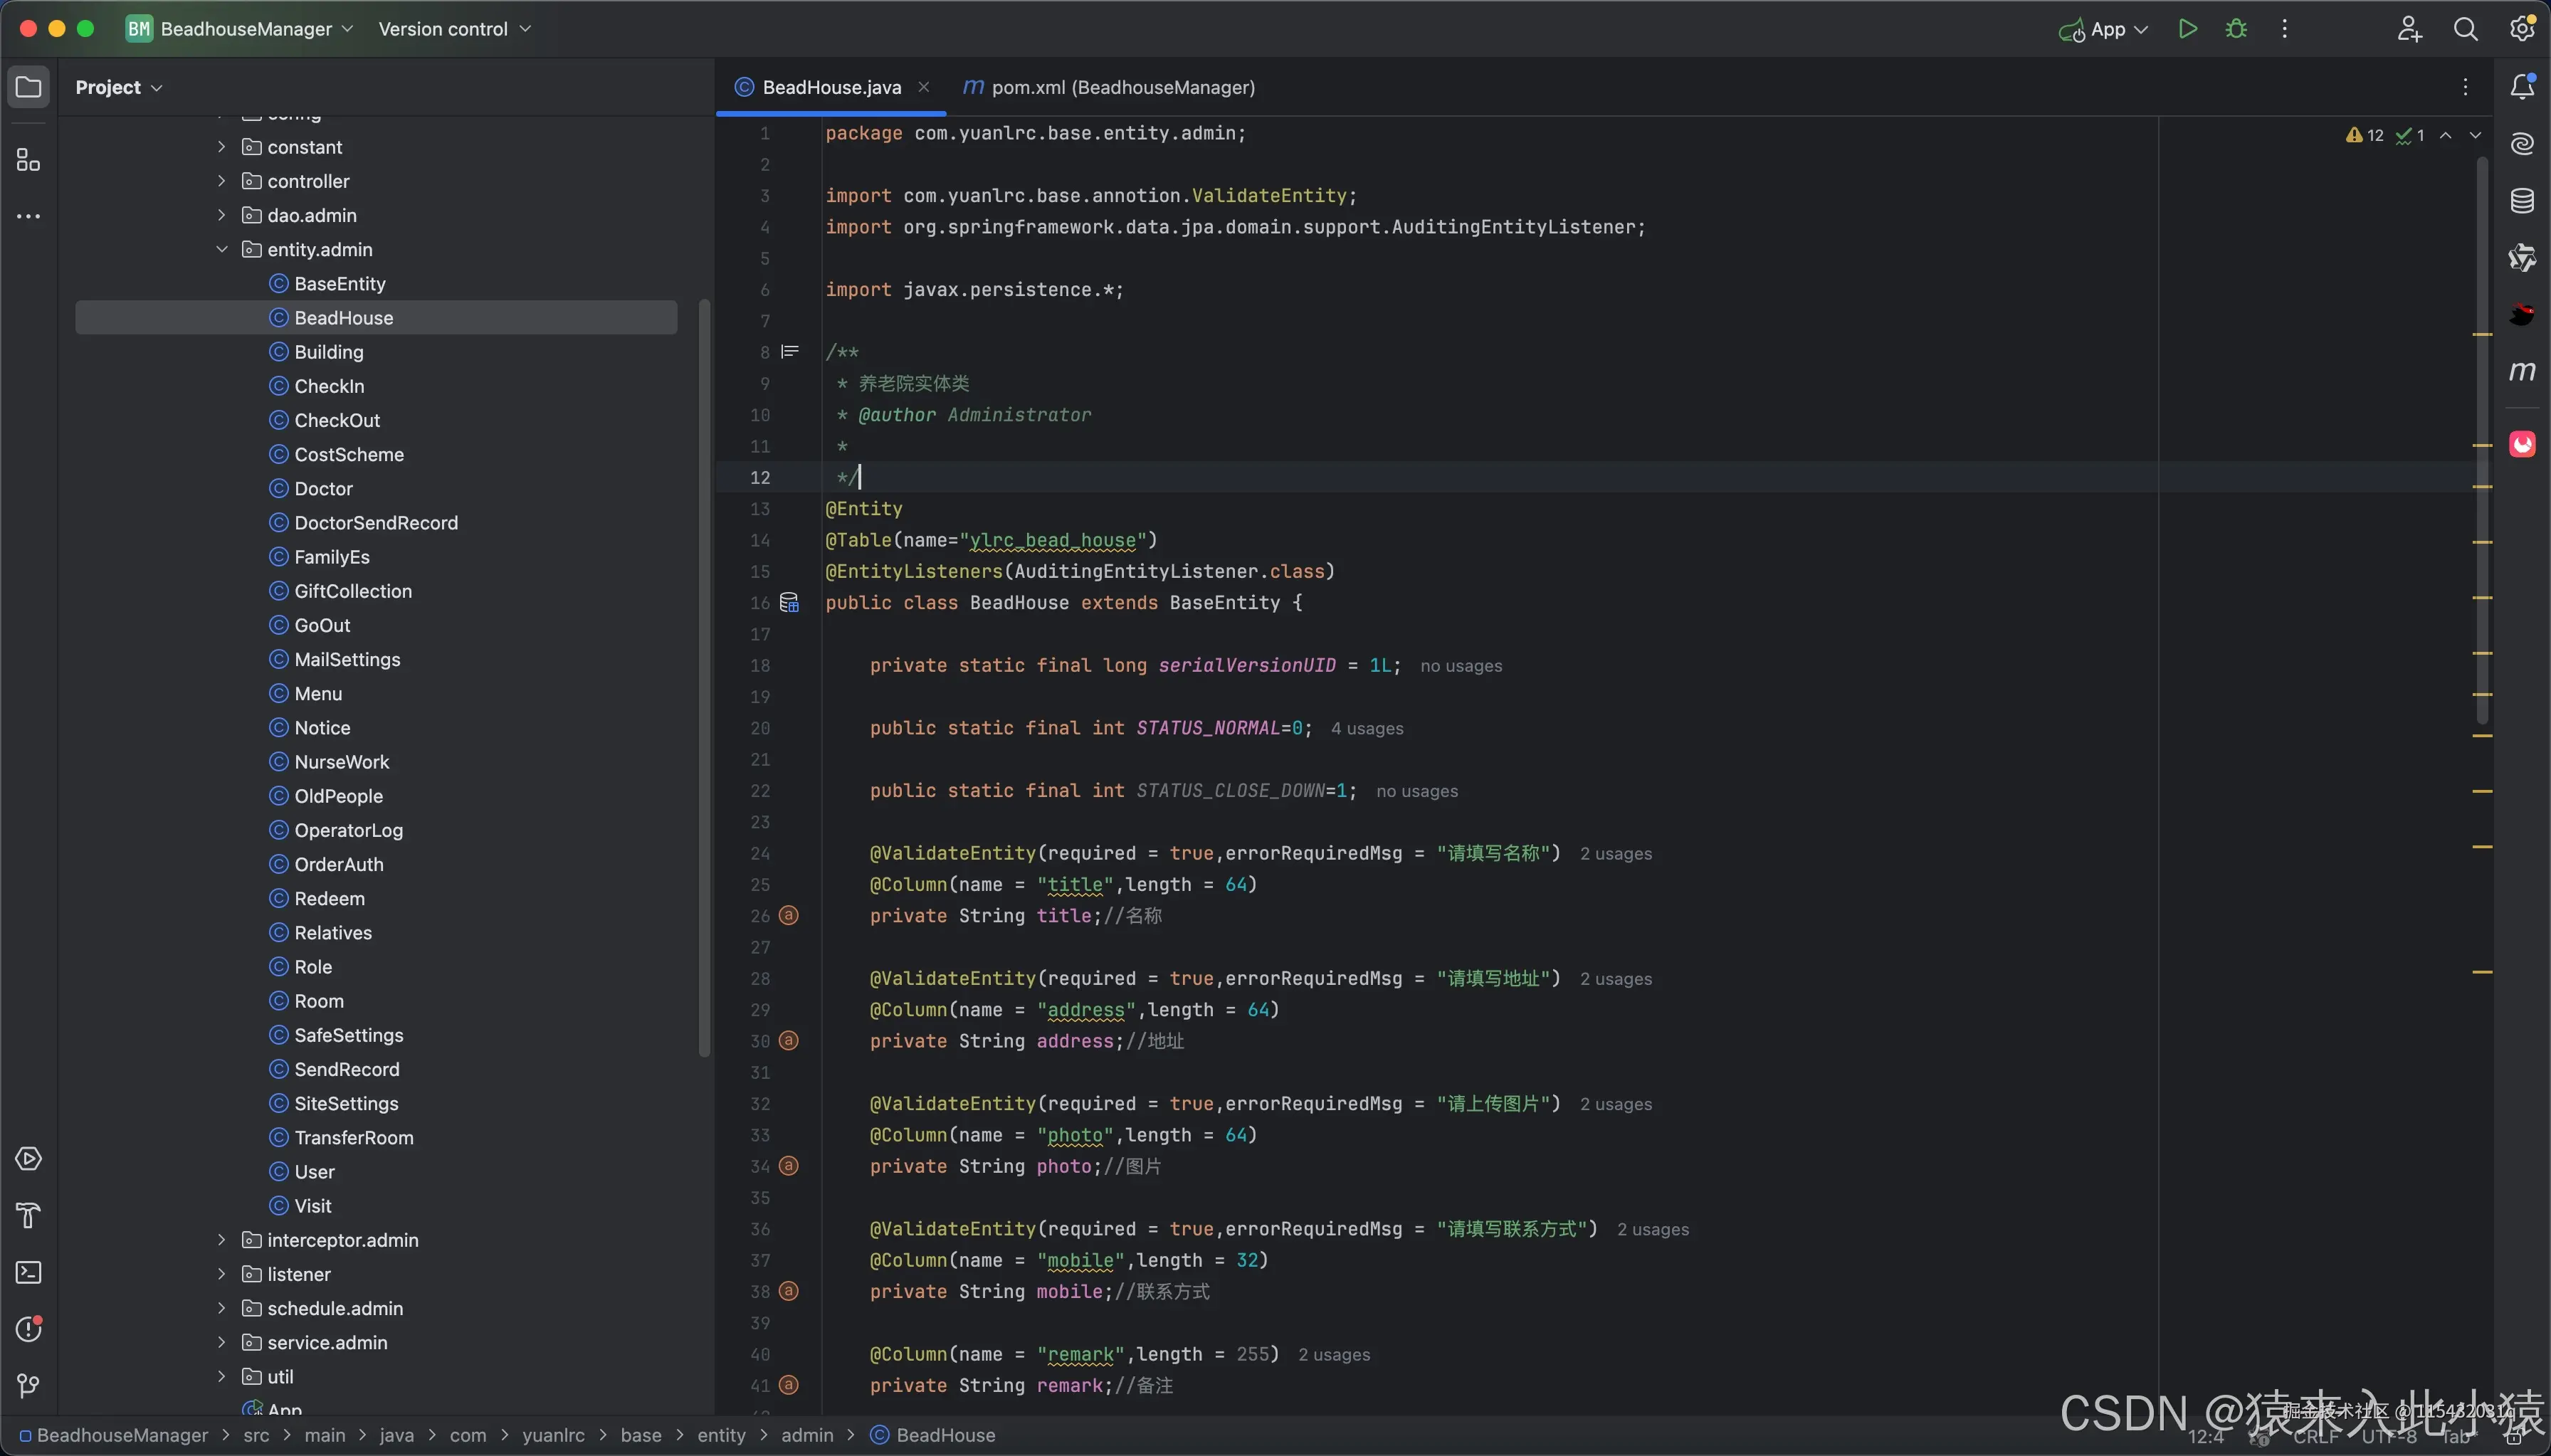Viewport: 2551px width, 1456px height.
Task: Open the Git tool window icon
Action: tap(28, 1385)
